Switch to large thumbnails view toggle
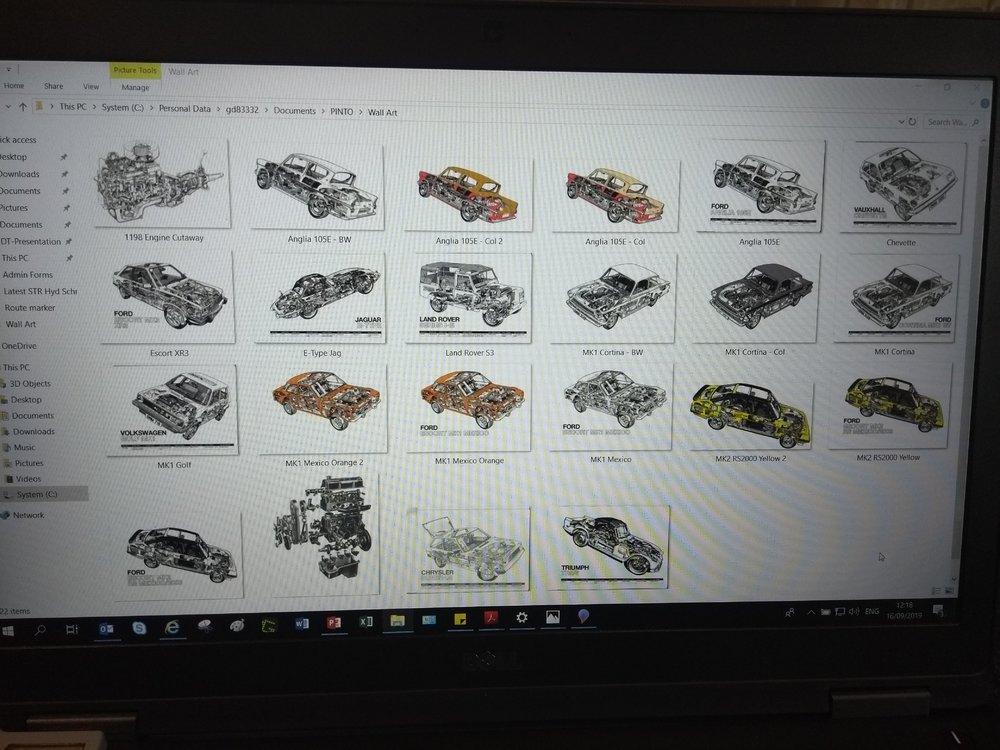 point(949,591)
